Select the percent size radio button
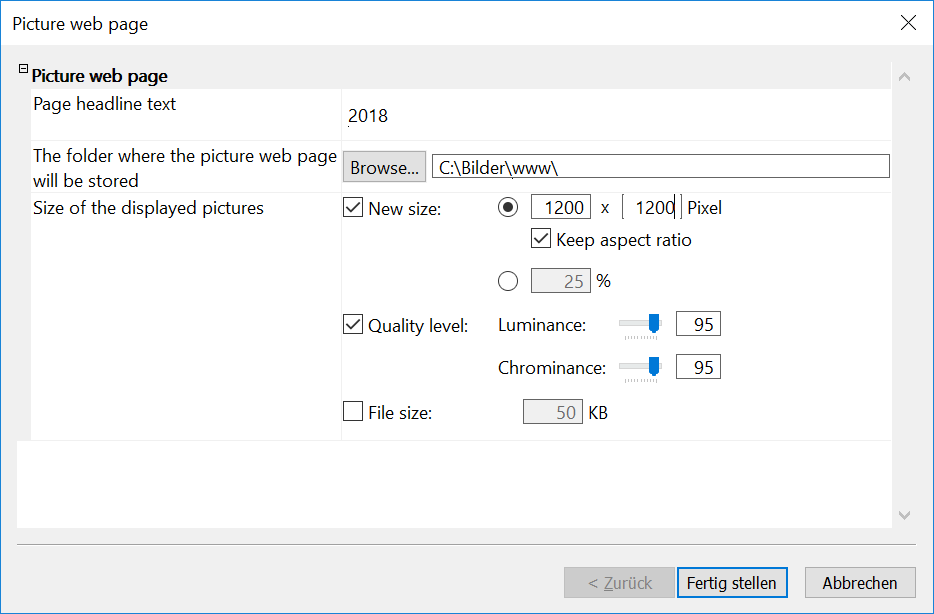The width and height of the screenshot is (934, 614). pyautogui.click(x=508, y=281)
